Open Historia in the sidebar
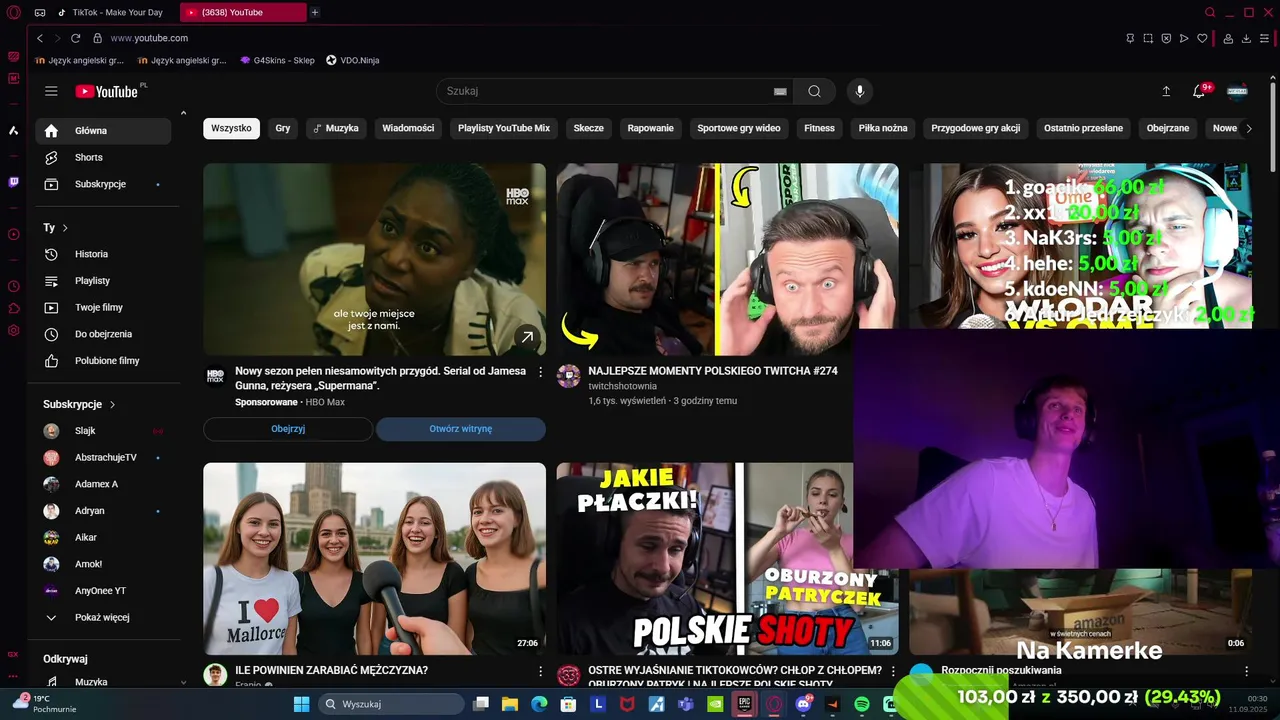This screenshot has width=1280, height=720. coord(103,254)
